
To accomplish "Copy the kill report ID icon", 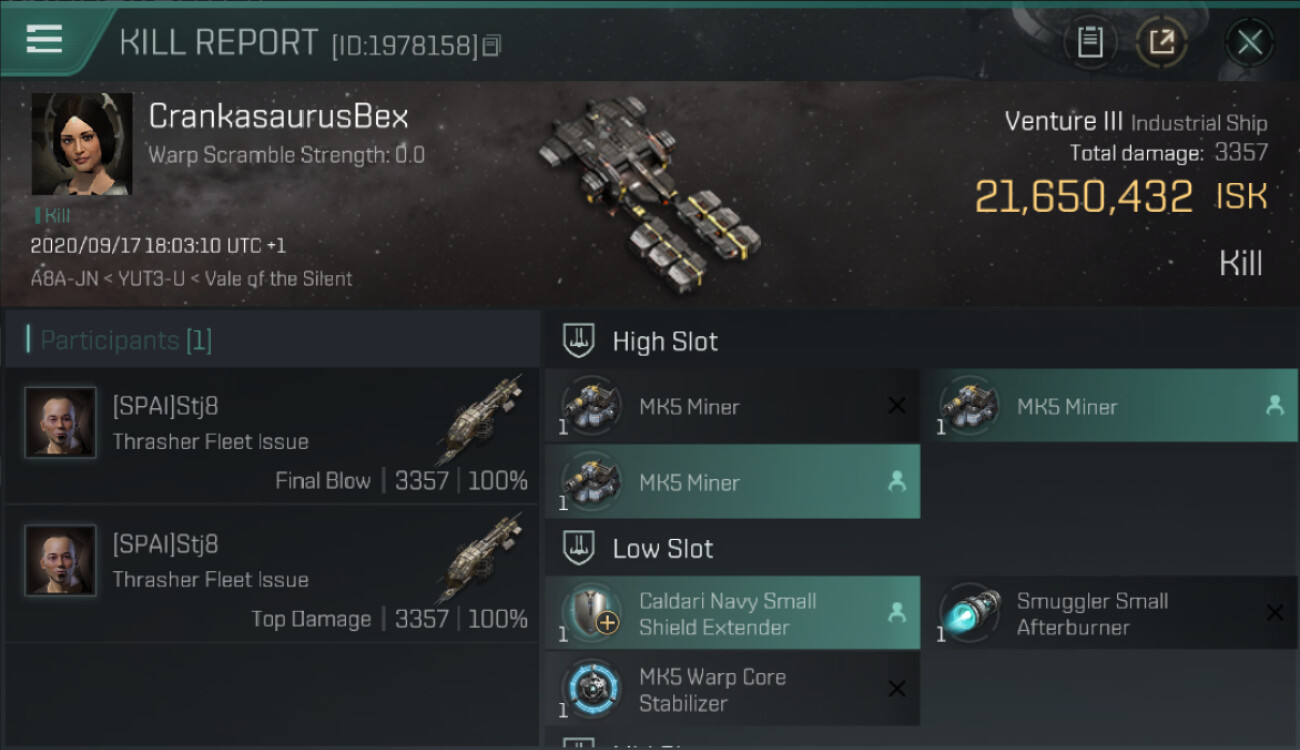I will pyautogui.click(x=491, y=46).
